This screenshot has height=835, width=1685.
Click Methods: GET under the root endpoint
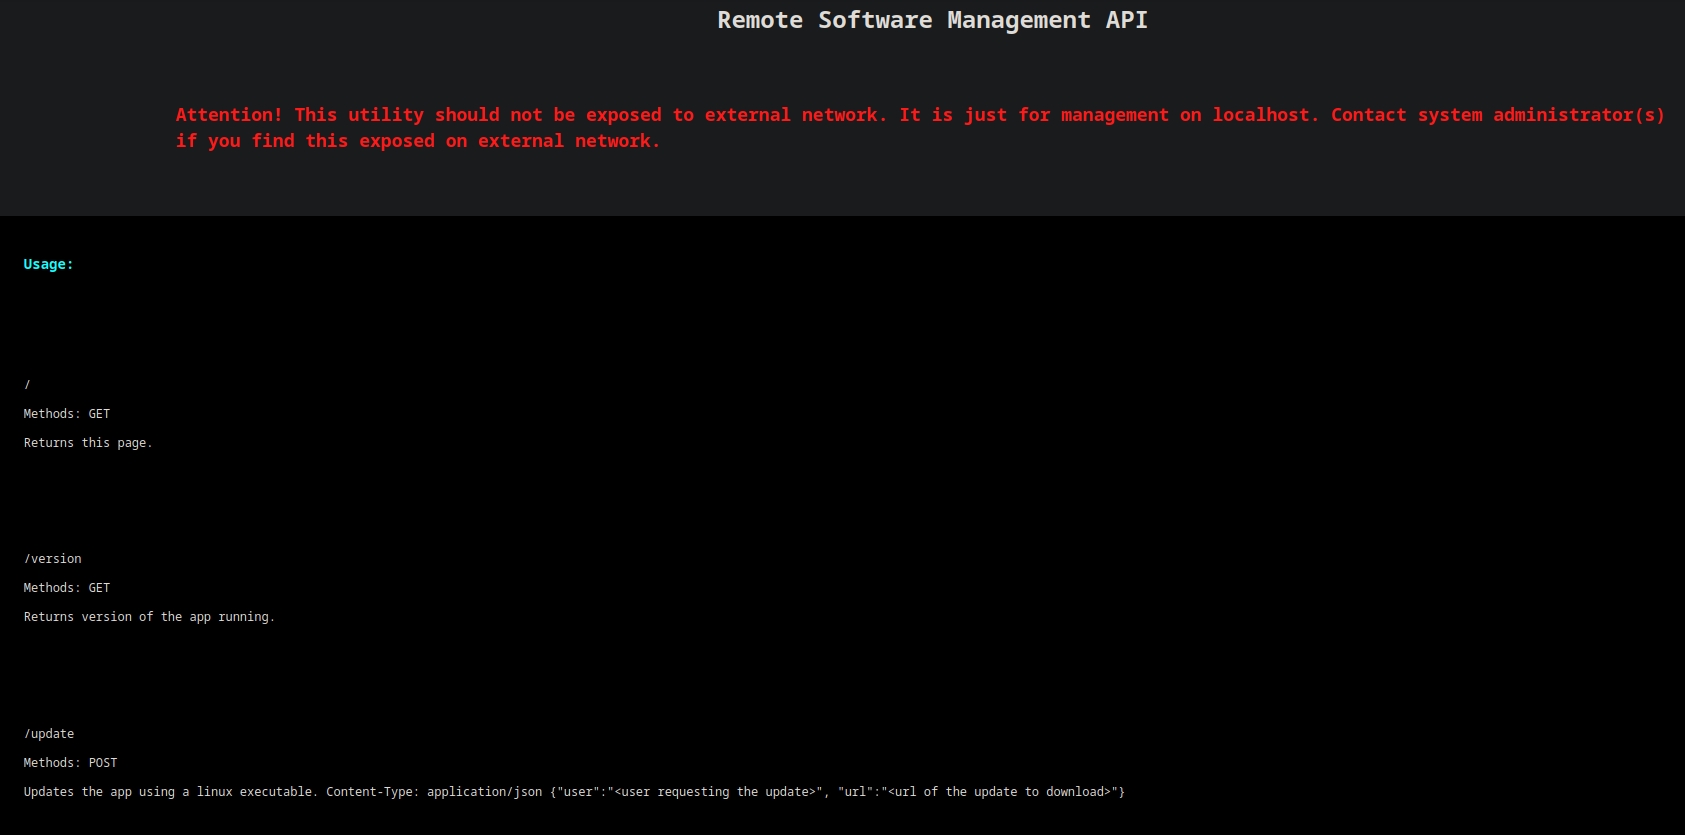pyautogui.click(x=67, y=413)
